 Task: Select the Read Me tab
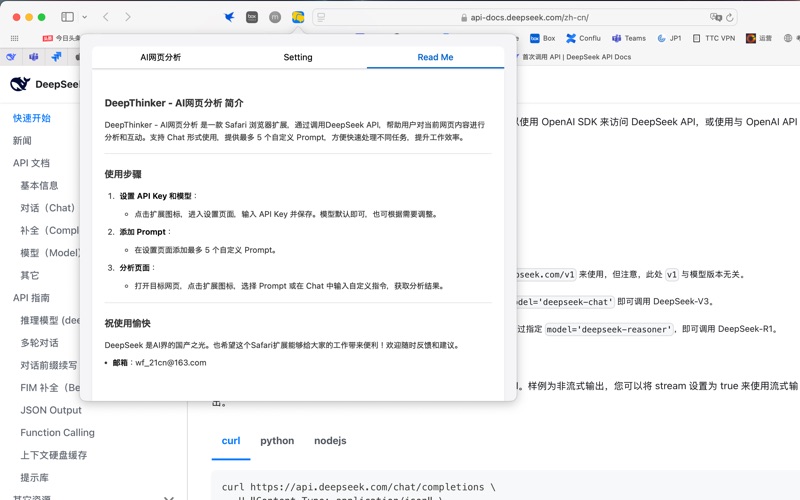(x=435, y=57)
